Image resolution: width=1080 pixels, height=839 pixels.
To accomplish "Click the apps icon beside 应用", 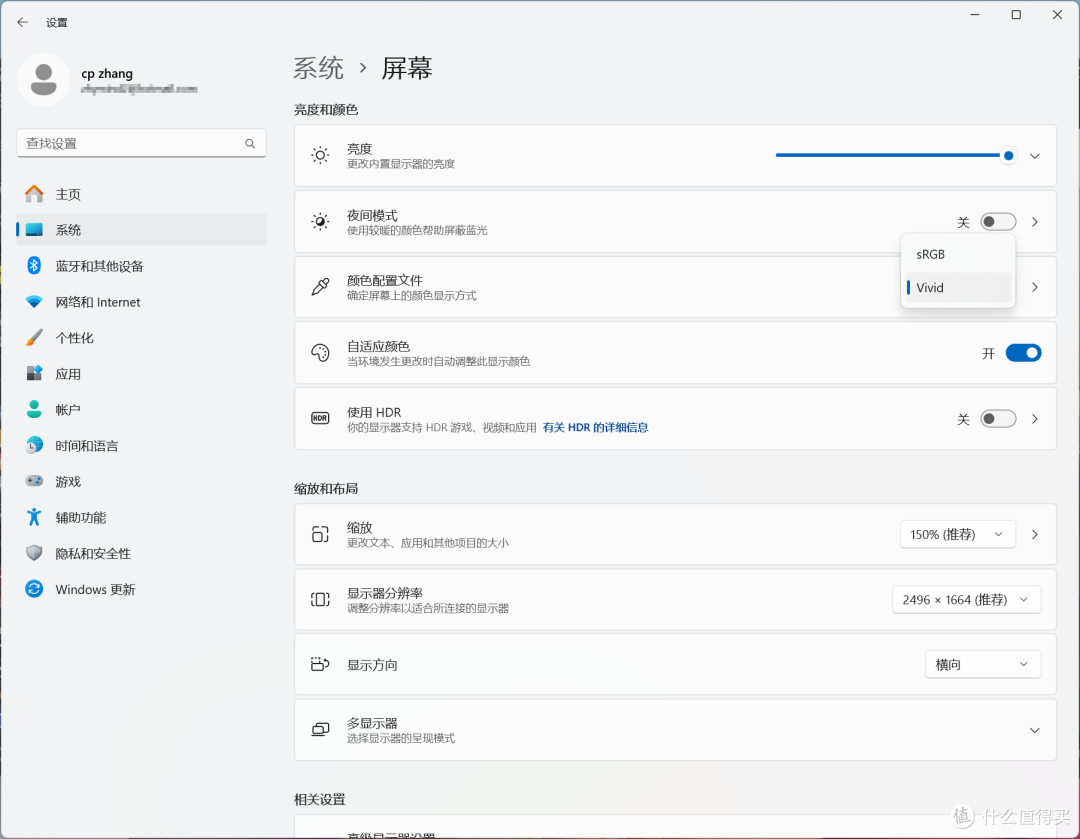I will (34, 373).
